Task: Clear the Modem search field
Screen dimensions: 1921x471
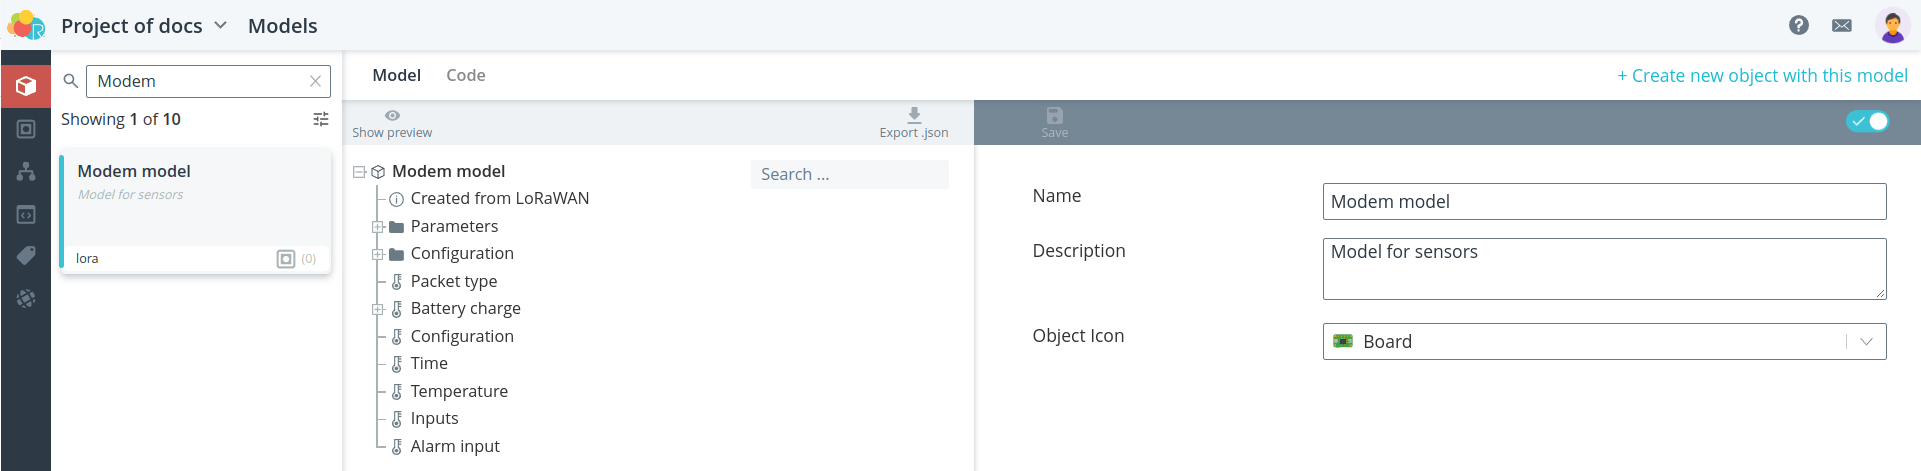Action: click(x=315, y=81)
